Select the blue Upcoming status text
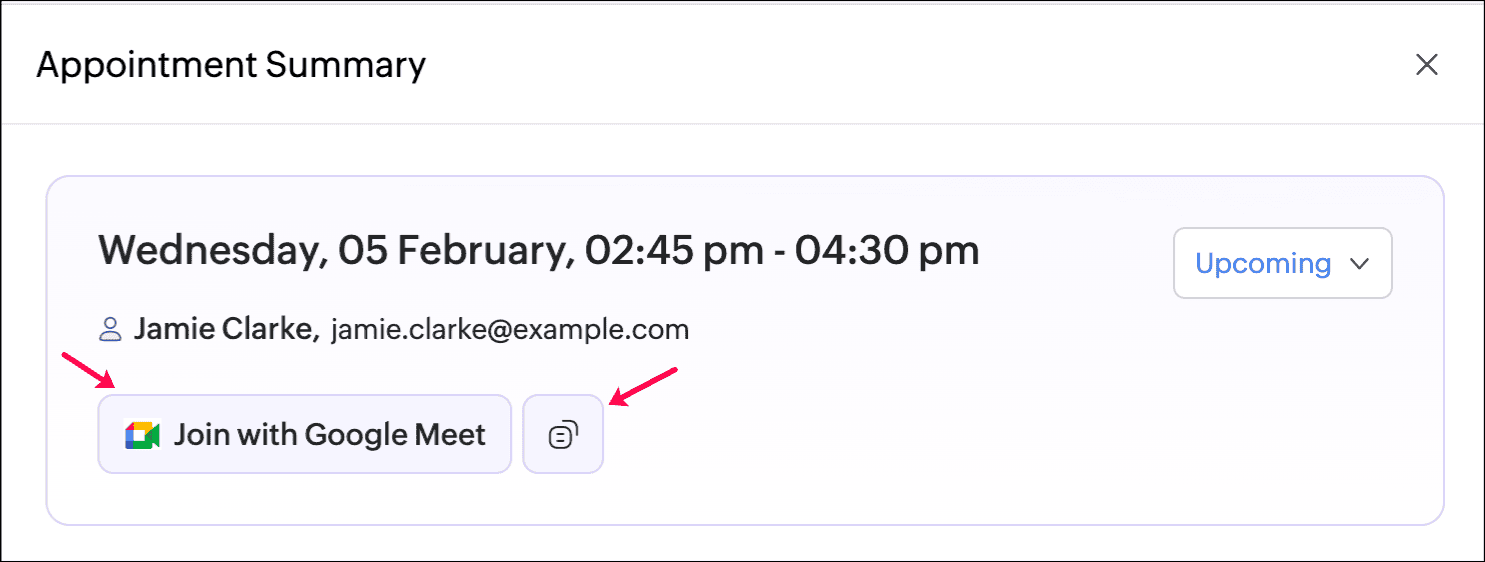 [x=1263, y=264]
